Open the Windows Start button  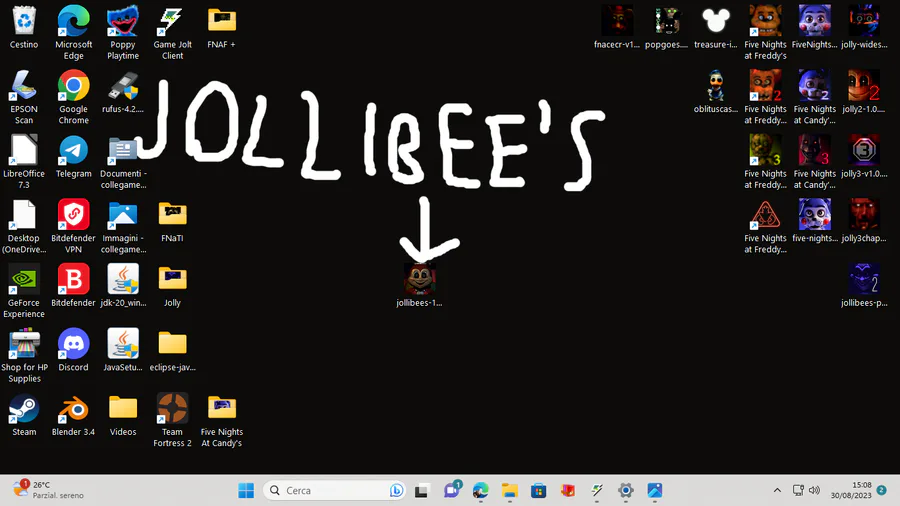[246, 491]
